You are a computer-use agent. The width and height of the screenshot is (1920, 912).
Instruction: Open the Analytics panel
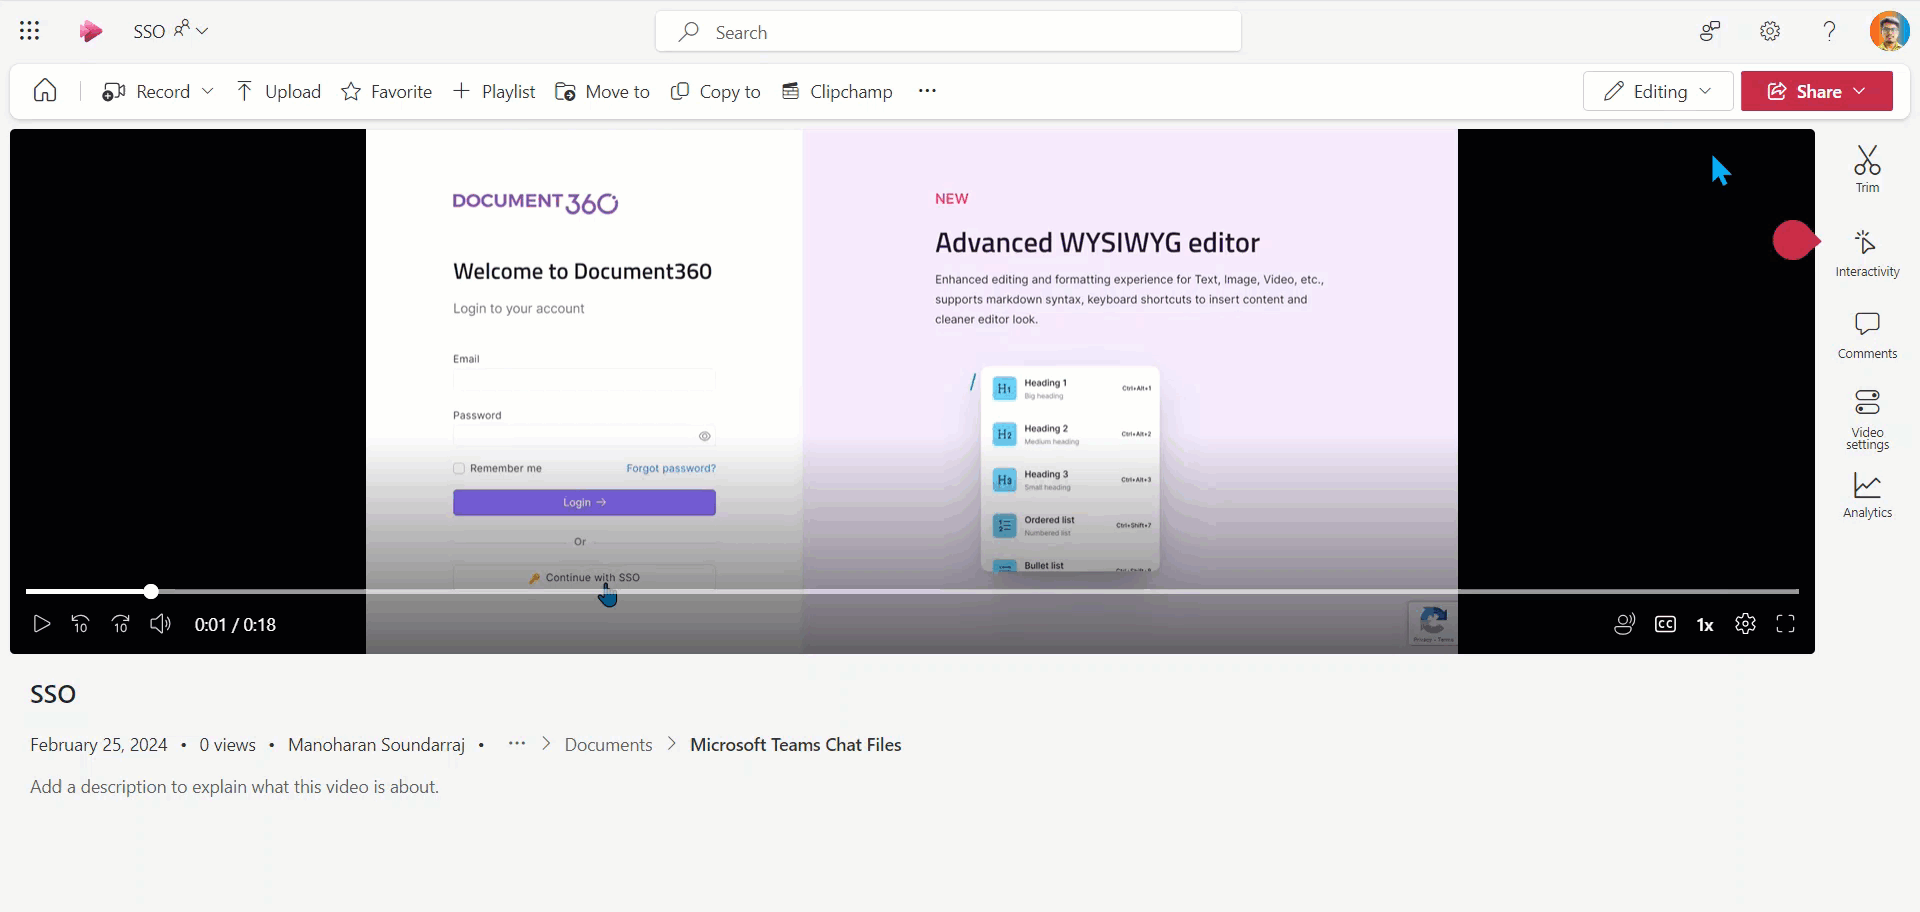pyautogui.click(x=1867, y=495)
